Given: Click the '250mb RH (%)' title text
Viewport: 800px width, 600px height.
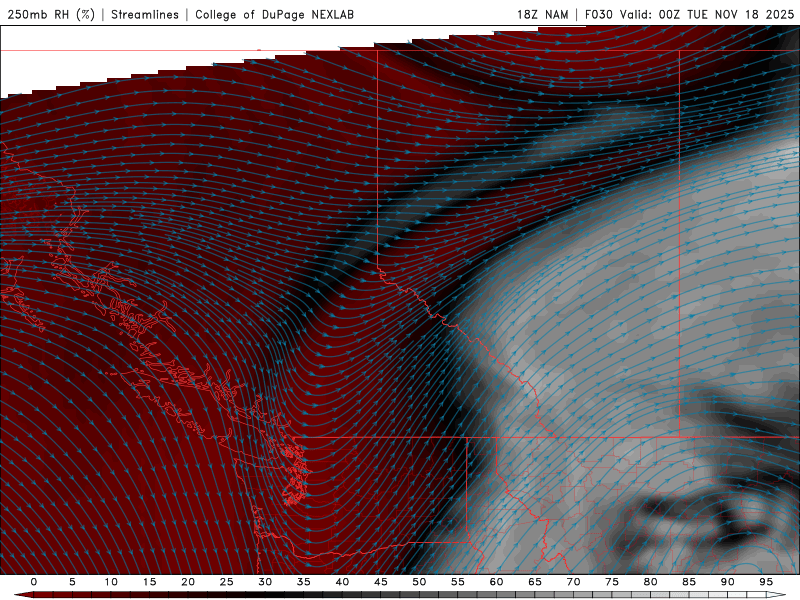Looking at the screenshot, I should tap(51, 14).
